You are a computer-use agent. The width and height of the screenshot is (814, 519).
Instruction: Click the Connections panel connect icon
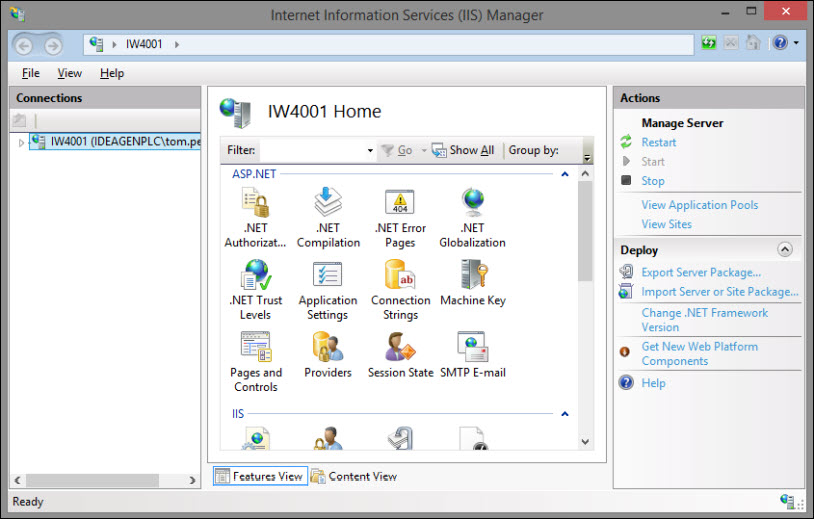click(19, 121)
